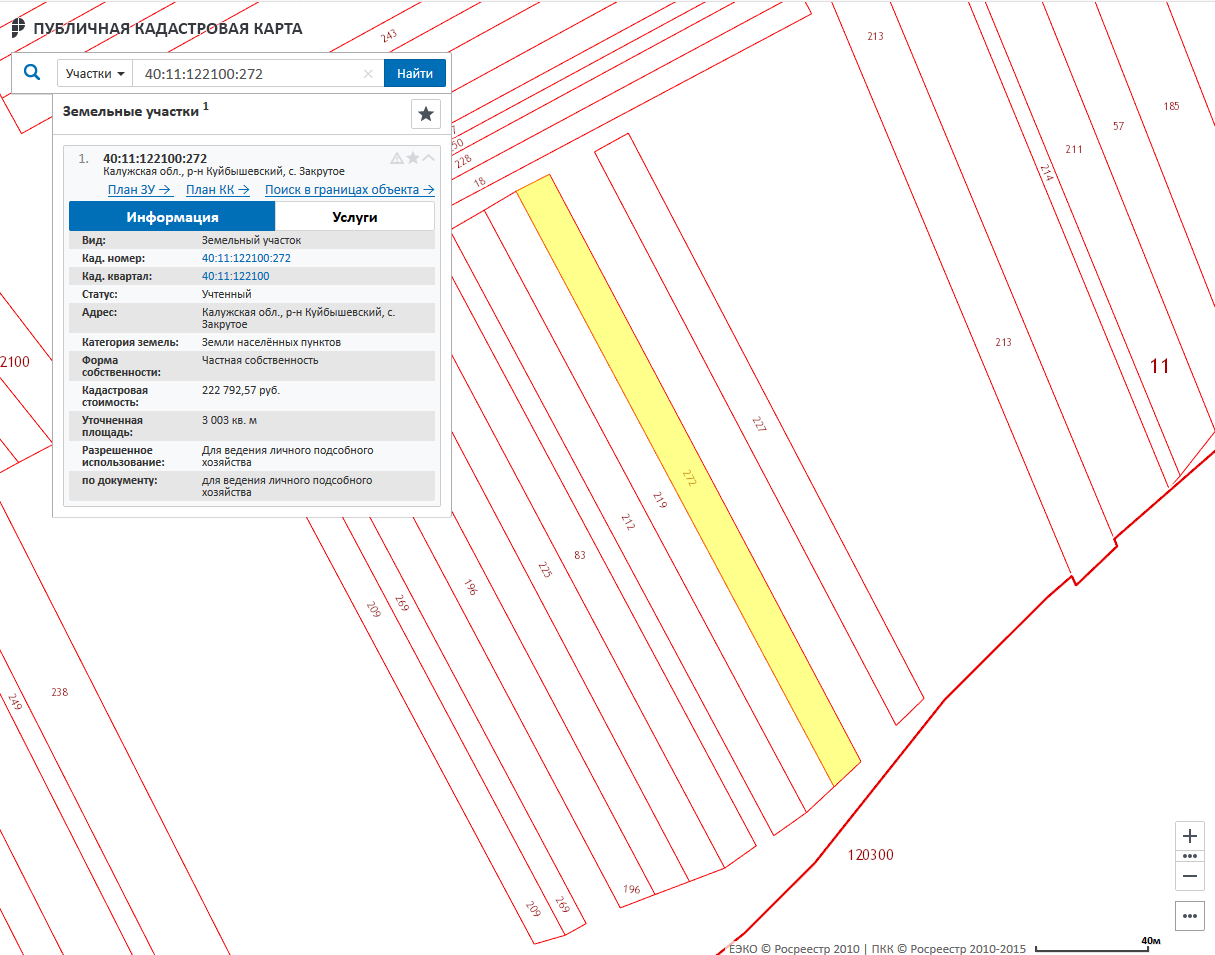Select parcel labeled 227 on map
Viewport: 1215px width, 955px height.
pyautogui.click(x=759, y=423)
